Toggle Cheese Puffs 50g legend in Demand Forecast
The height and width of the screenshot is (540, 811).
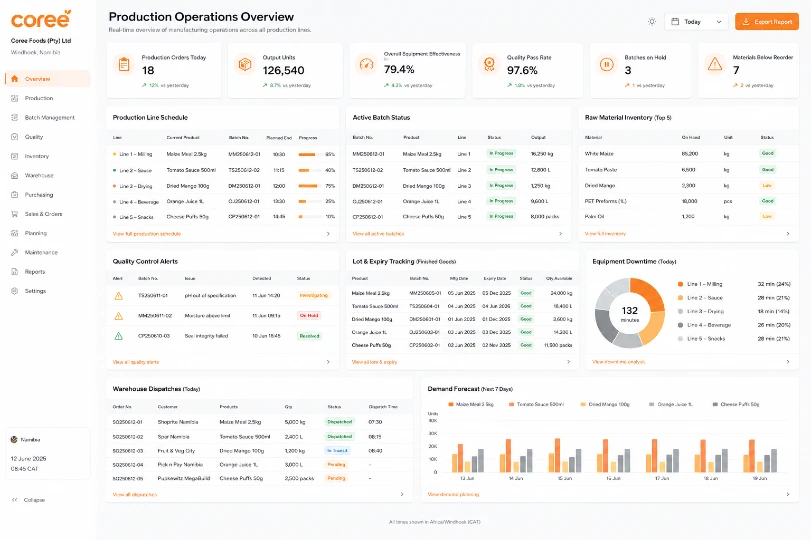(x=735, y=404)
